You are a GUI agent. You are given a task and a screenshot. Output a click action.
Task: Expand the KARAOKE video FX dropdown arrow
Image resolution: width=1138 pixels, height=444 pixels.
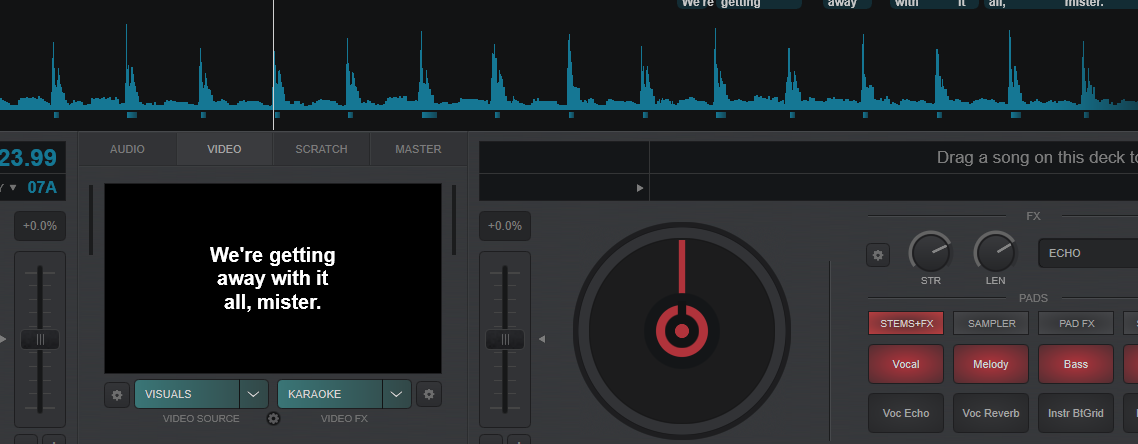point(398,394)
